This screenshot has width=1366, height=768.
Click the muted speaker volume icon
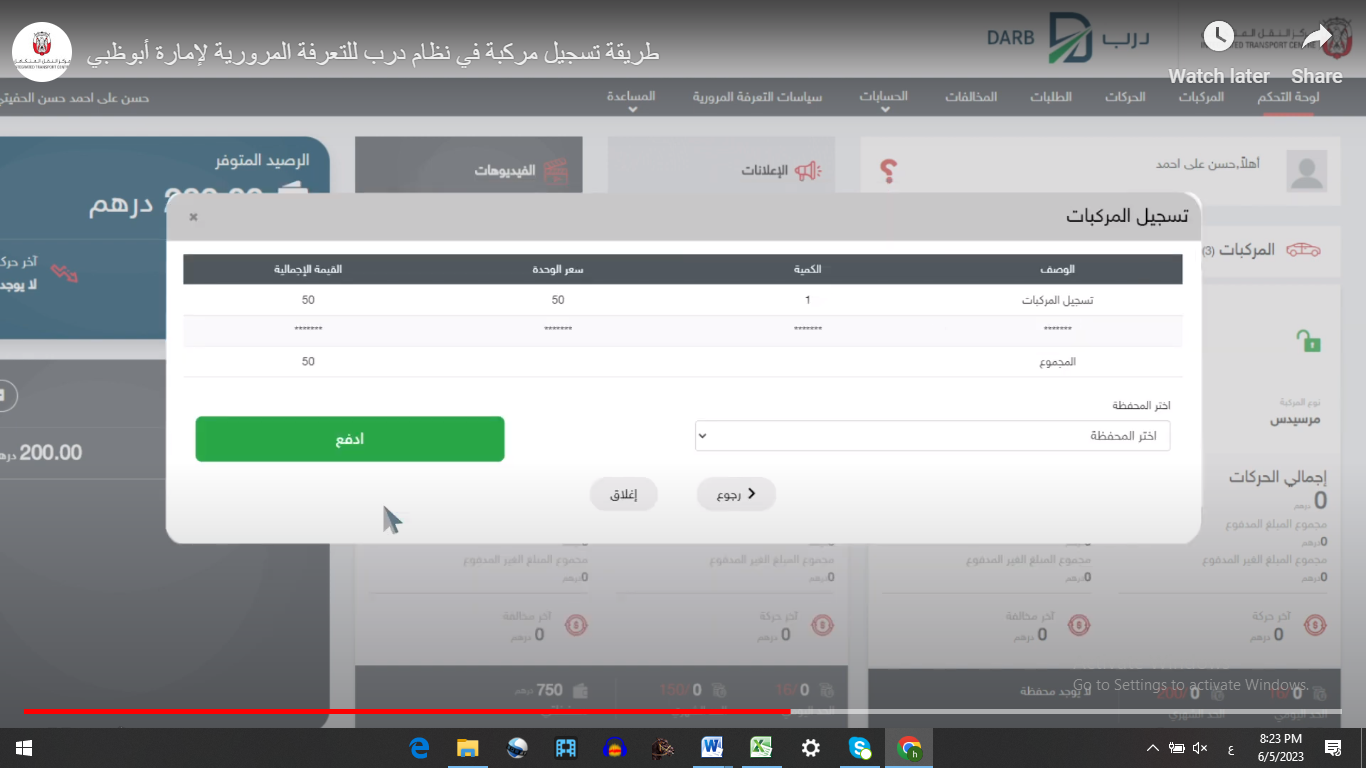click(1201, 748)
